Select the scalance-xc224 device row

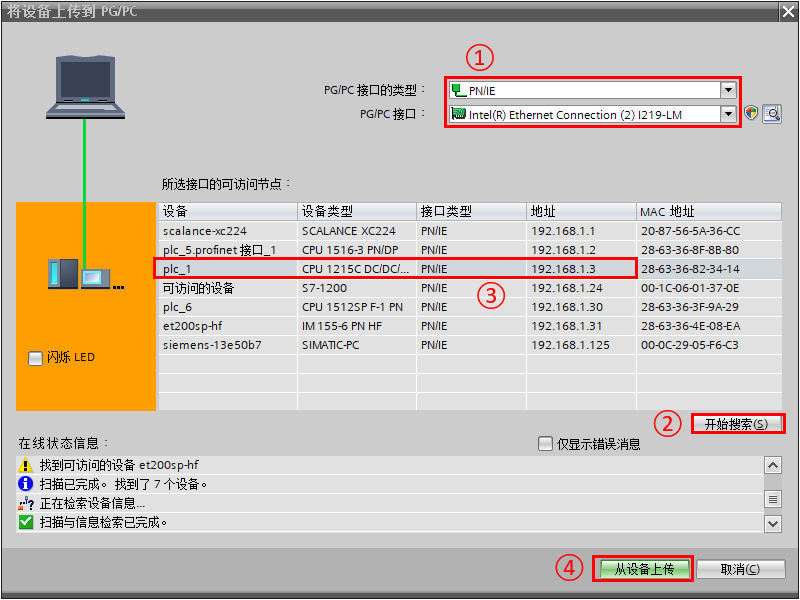pyautogui.click(x=470, y=231)
